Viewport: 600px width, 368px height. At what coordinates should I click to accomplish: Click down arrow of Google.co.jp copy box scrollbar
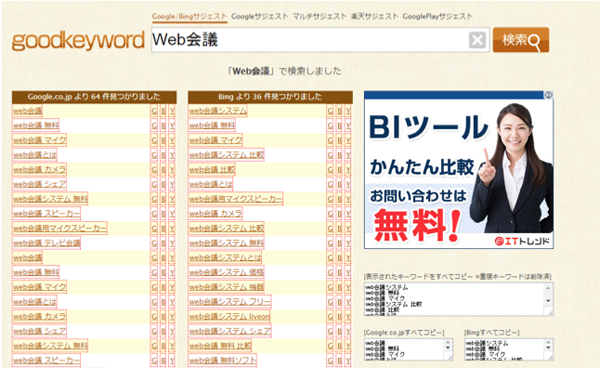click(x=448, y=347)
